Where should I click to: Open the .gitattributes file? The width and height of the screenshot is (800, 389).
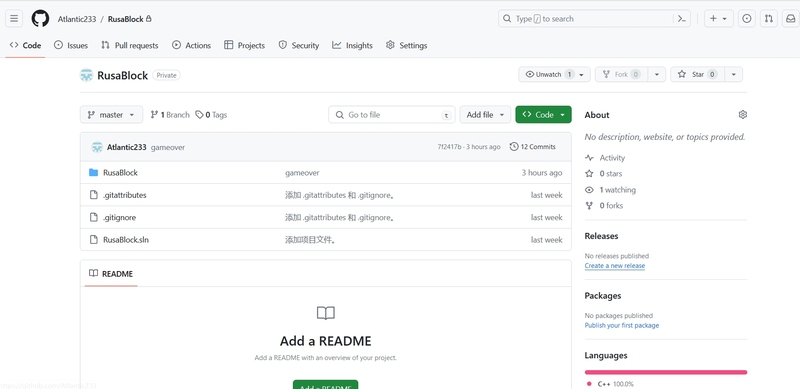pyautogui.click(x=124, y=195)
